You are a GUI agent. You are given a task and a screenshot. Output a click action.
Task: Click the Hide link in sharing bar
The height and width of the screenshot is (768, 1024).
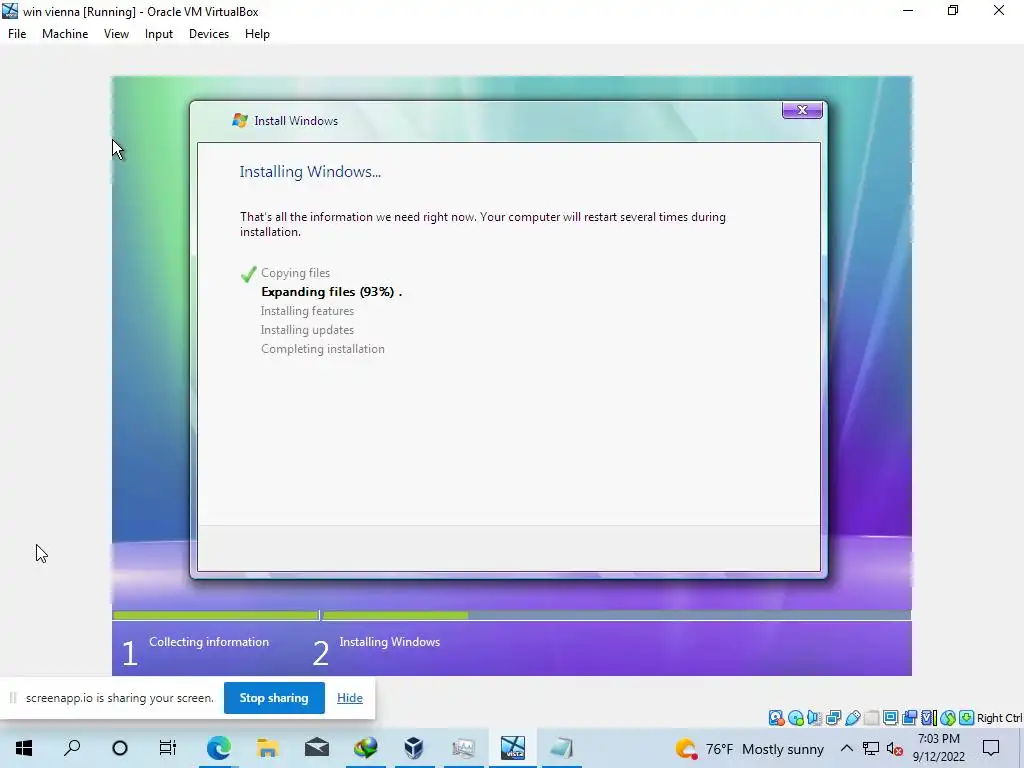click(349, 698)
